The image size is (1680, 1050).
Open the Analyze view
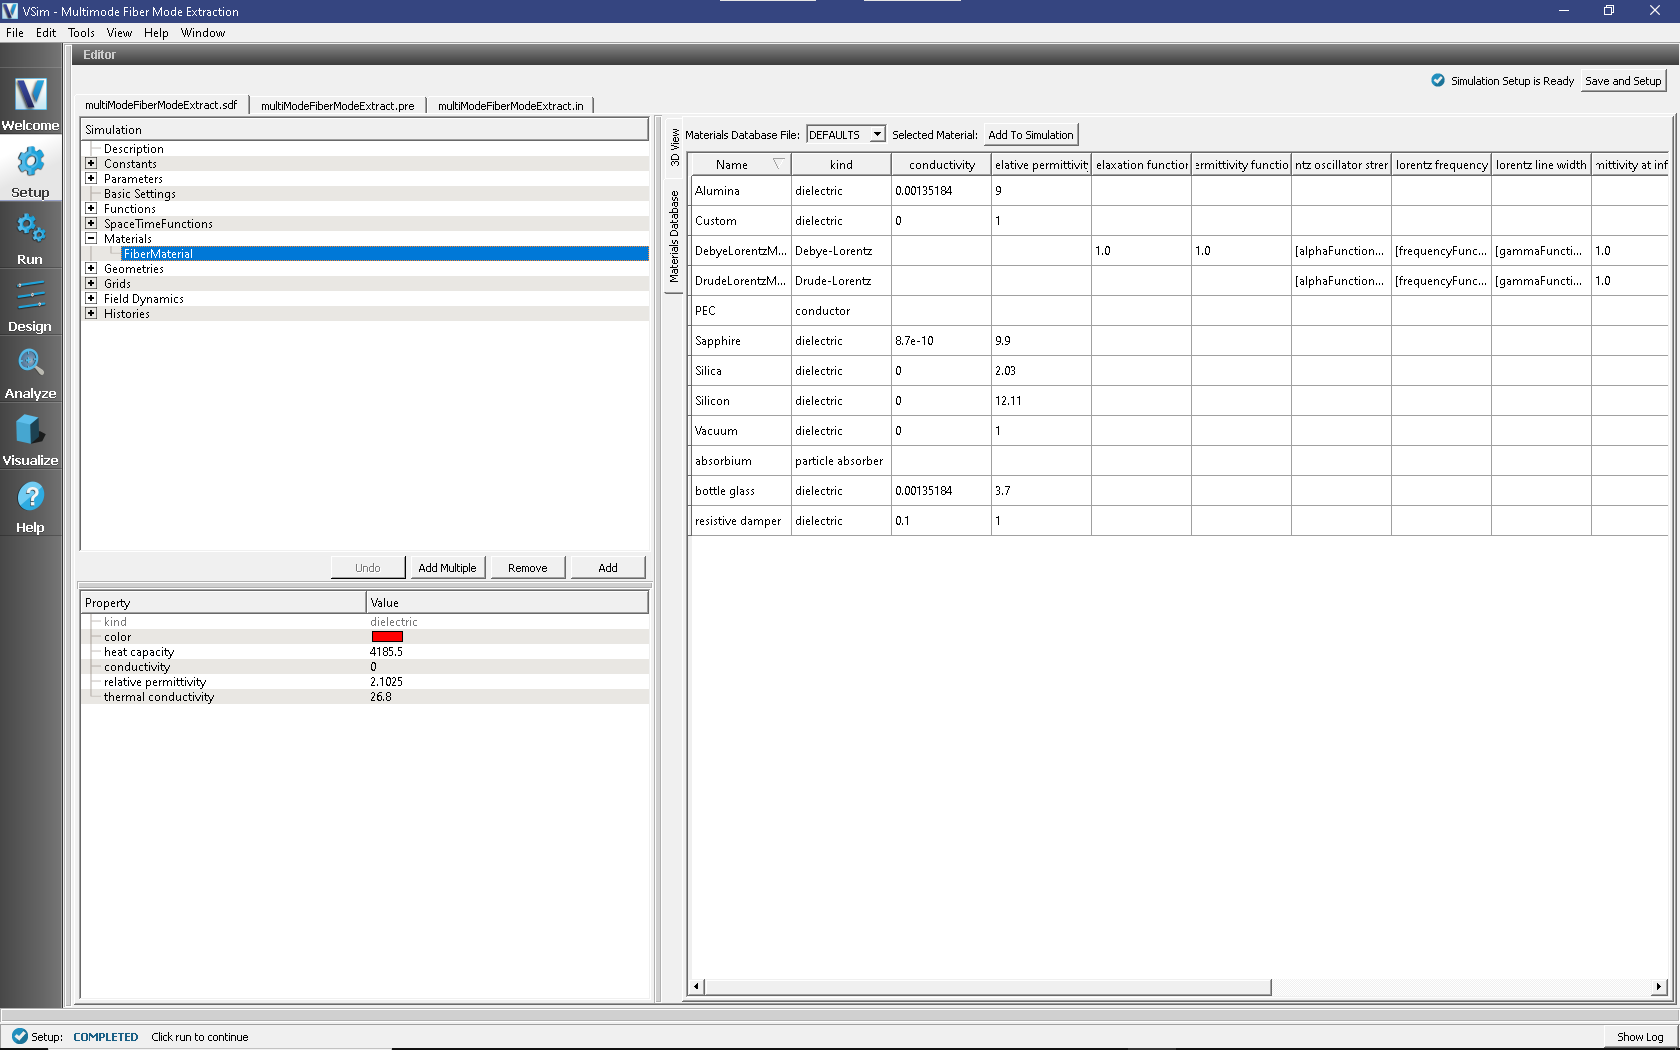pos(30,370)
